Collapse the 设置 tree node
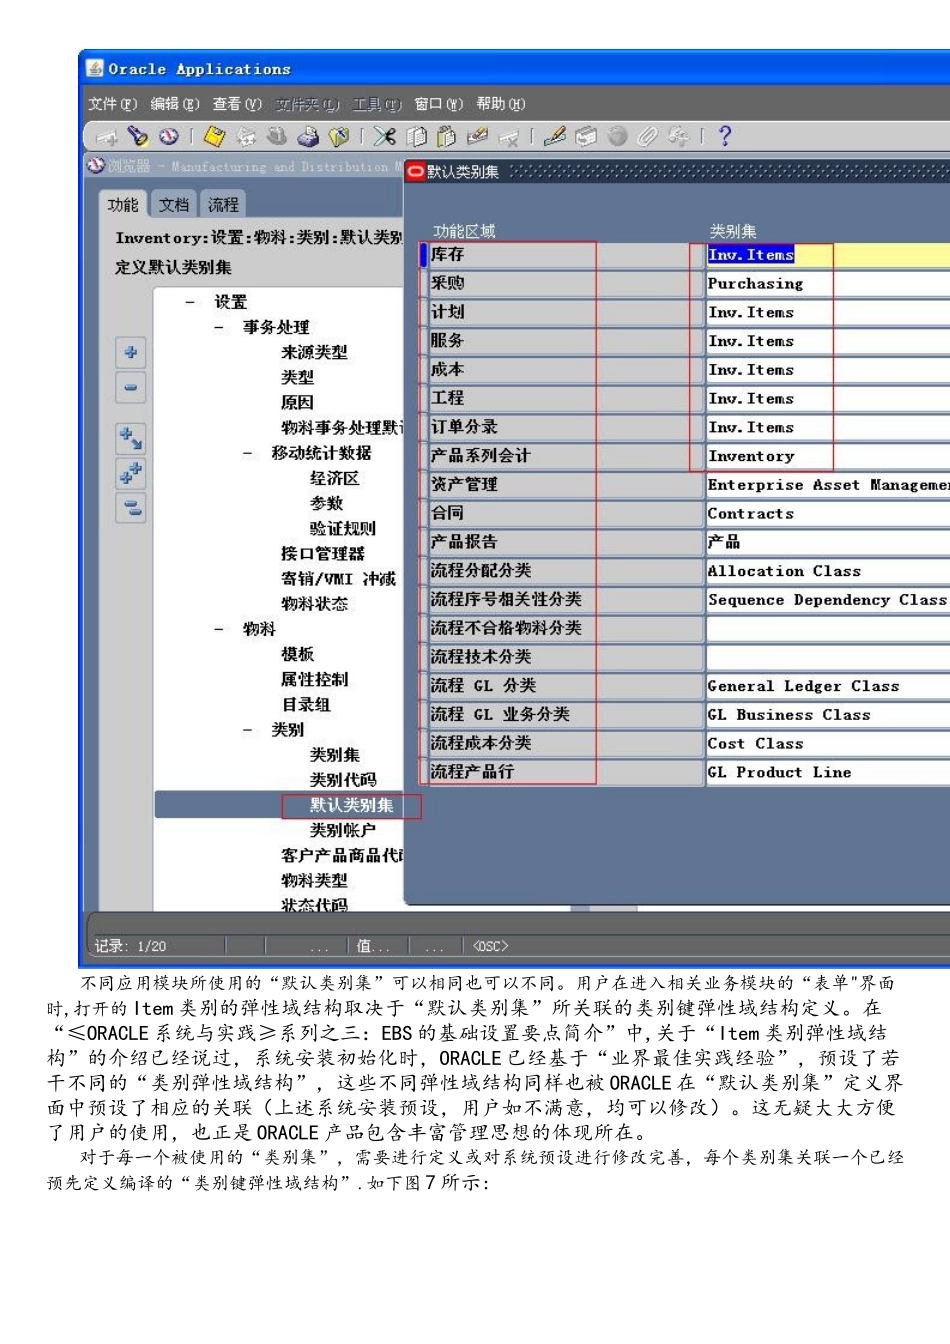Screen dimensions: 950x1344 click(190, 302)
